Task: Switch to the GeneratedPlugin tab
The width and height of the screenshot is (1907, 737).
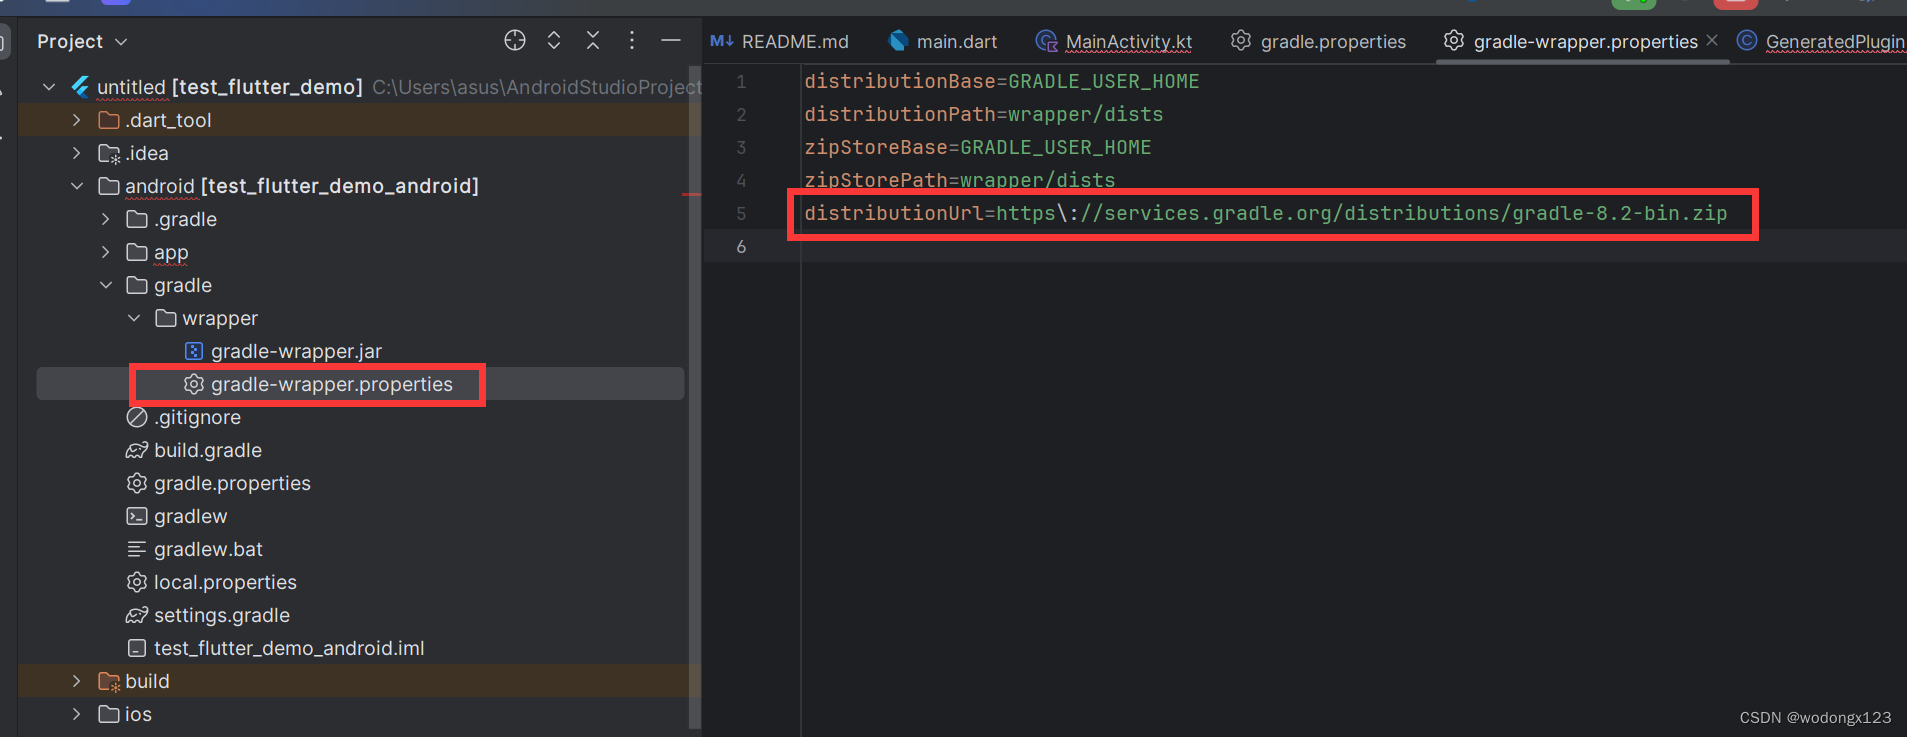Action: 1821,41
